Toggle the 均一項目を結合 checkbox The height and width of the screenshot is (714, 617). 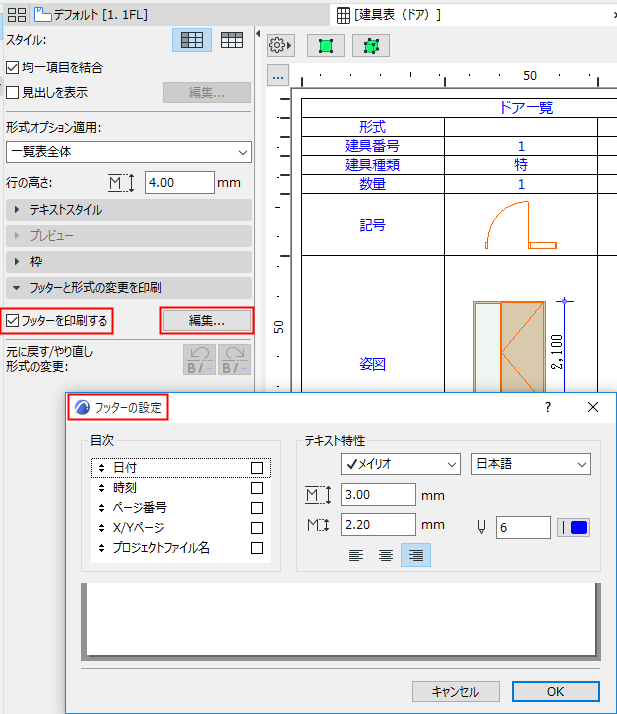[x=13, y=68]
